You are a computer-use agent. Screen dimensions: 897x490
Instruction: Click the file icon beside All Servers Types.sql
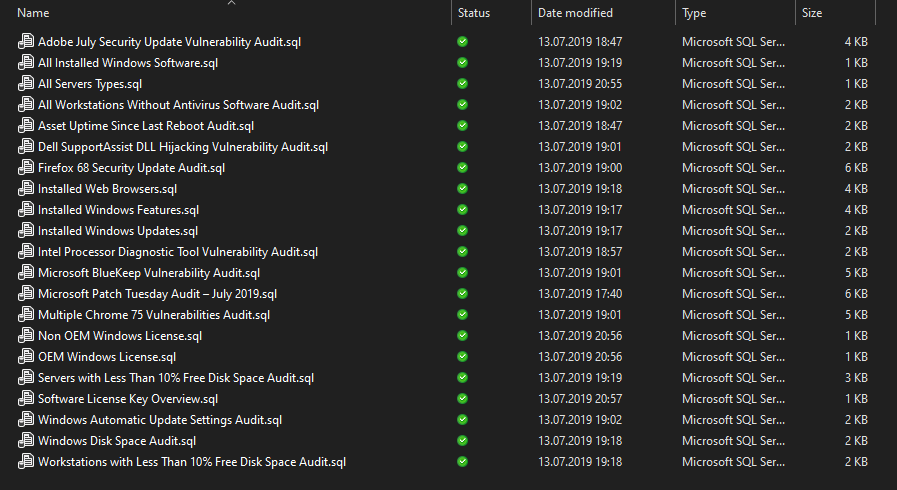pos(26,84)
